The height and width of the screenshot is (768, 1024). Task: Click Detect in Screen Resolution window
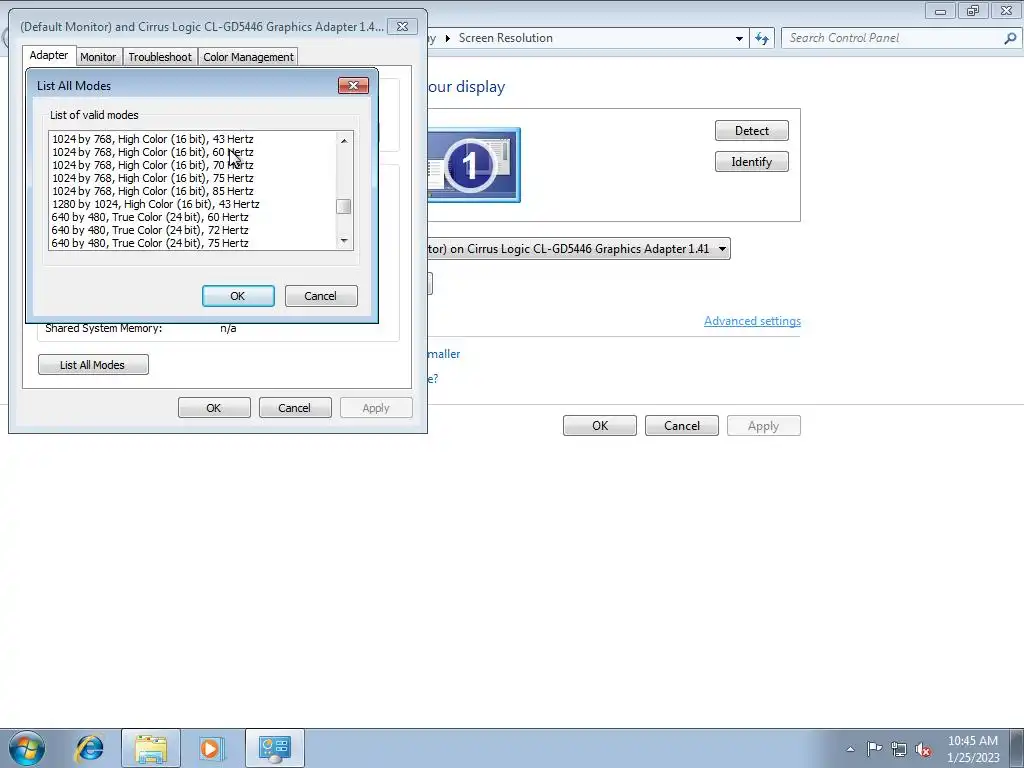(752, 131)
